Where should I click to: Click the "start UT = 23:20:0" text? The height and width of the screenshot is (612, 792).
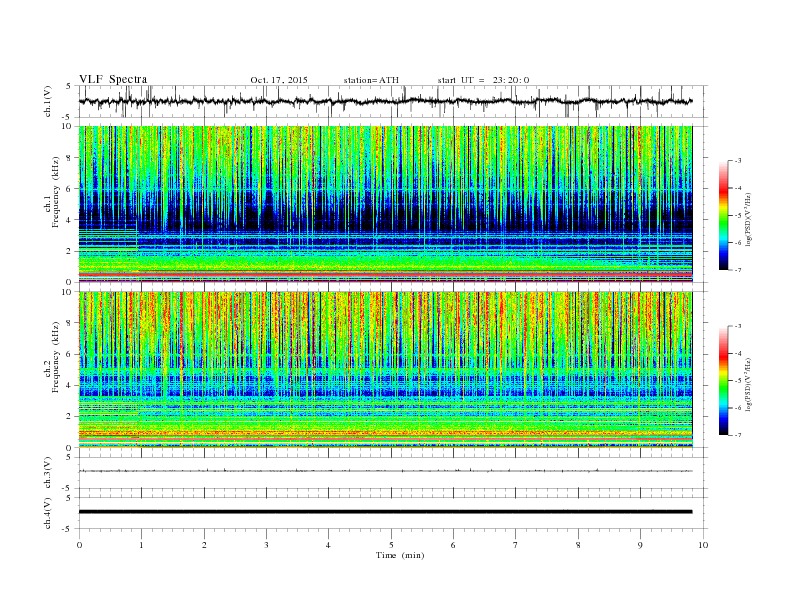pos(483,80)
